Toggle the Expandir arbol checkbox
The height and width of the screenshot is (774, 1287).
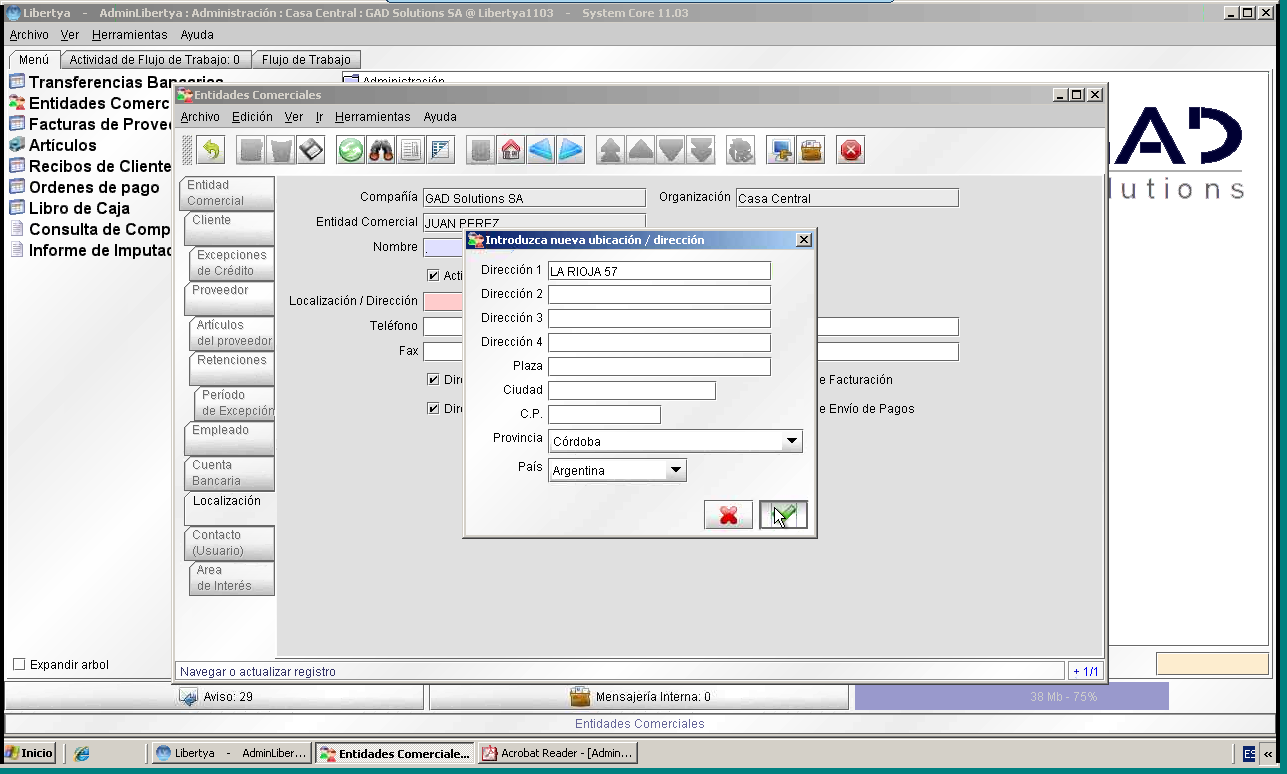pyautogui.click(x=19, y=665)
